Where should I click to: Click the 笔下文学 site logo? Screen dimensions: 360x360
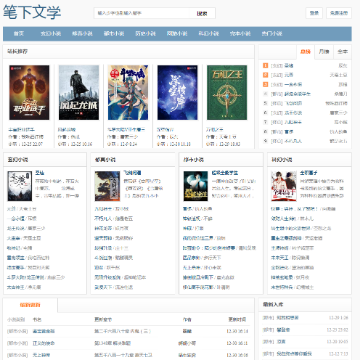pos(32,13)
